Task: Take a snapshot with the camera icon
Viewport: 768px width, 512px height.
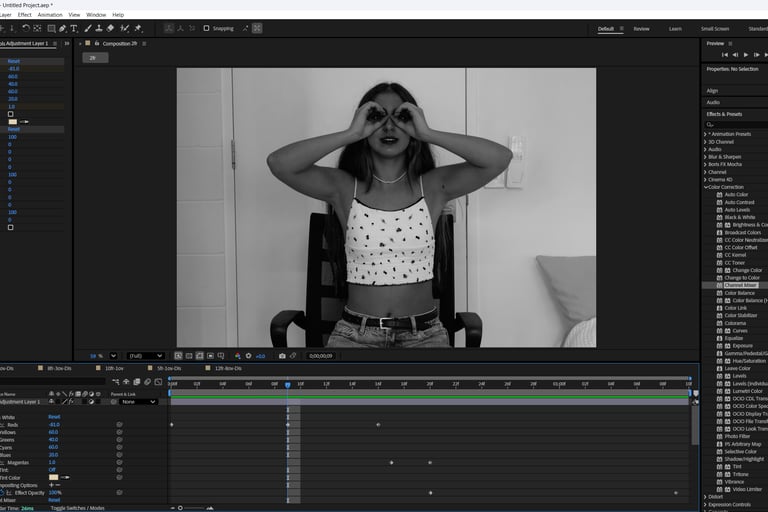Action: [x=282, y=356]
